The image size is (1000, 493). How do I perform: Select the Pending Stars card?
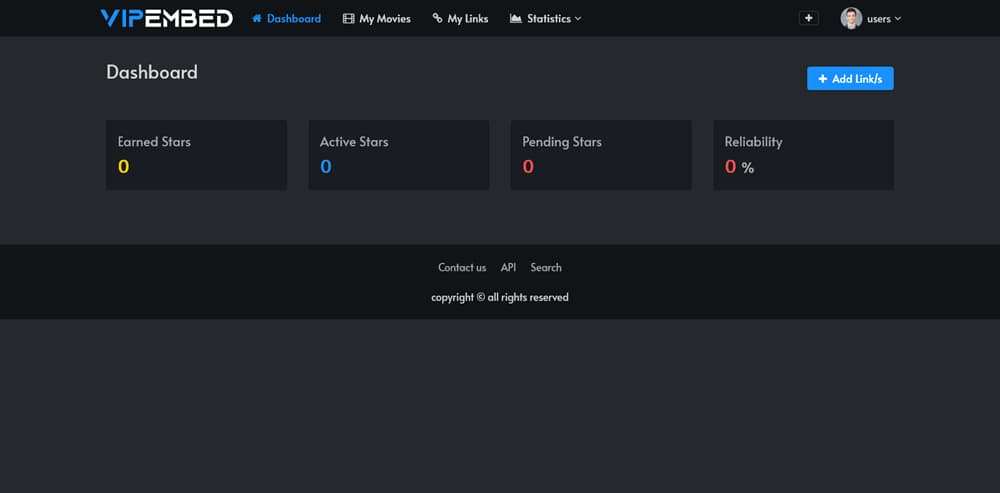coord(601,155)
